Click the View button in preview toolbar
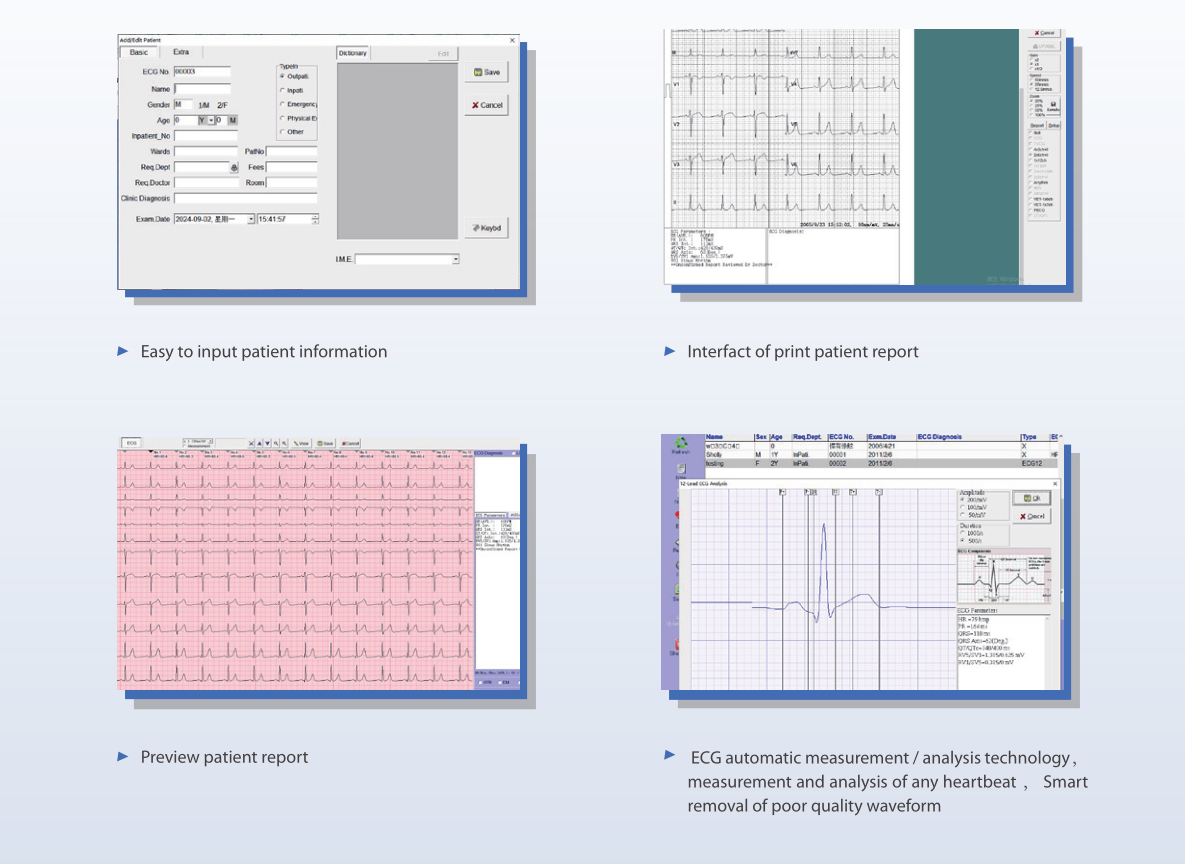This screenshot has width=1185, height=864. click(x=301, y=443)
